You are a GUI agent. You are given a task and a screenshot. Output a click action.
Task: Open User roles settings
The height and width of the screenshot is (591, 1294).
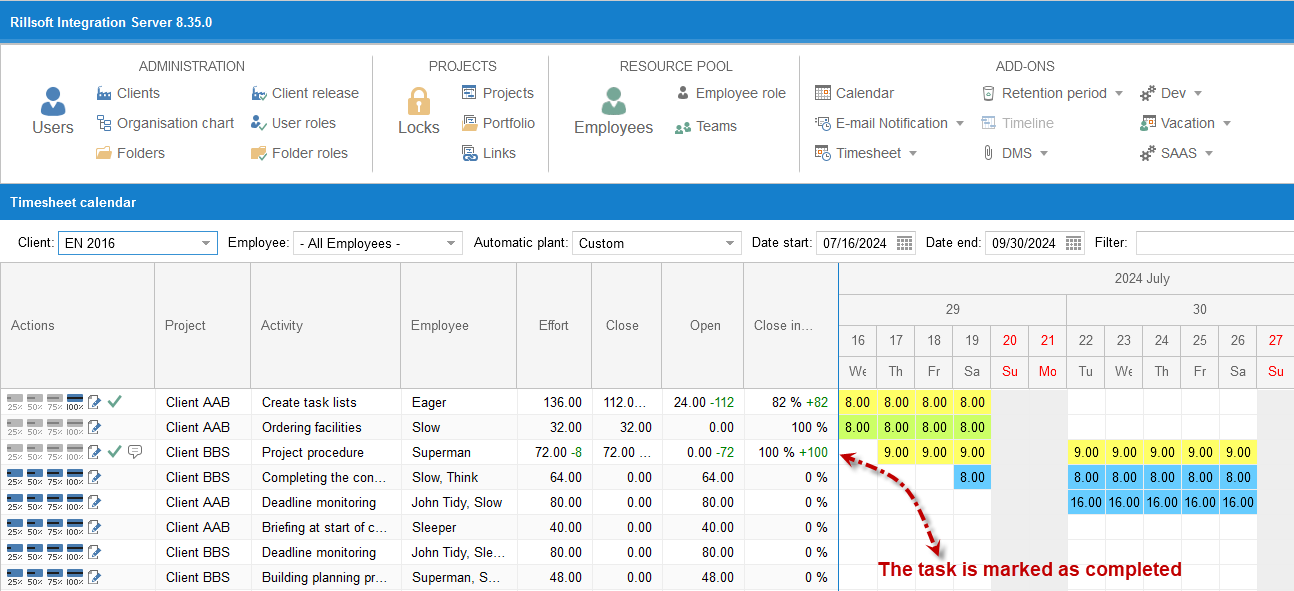pyautogui.click(x=293, y=123)
